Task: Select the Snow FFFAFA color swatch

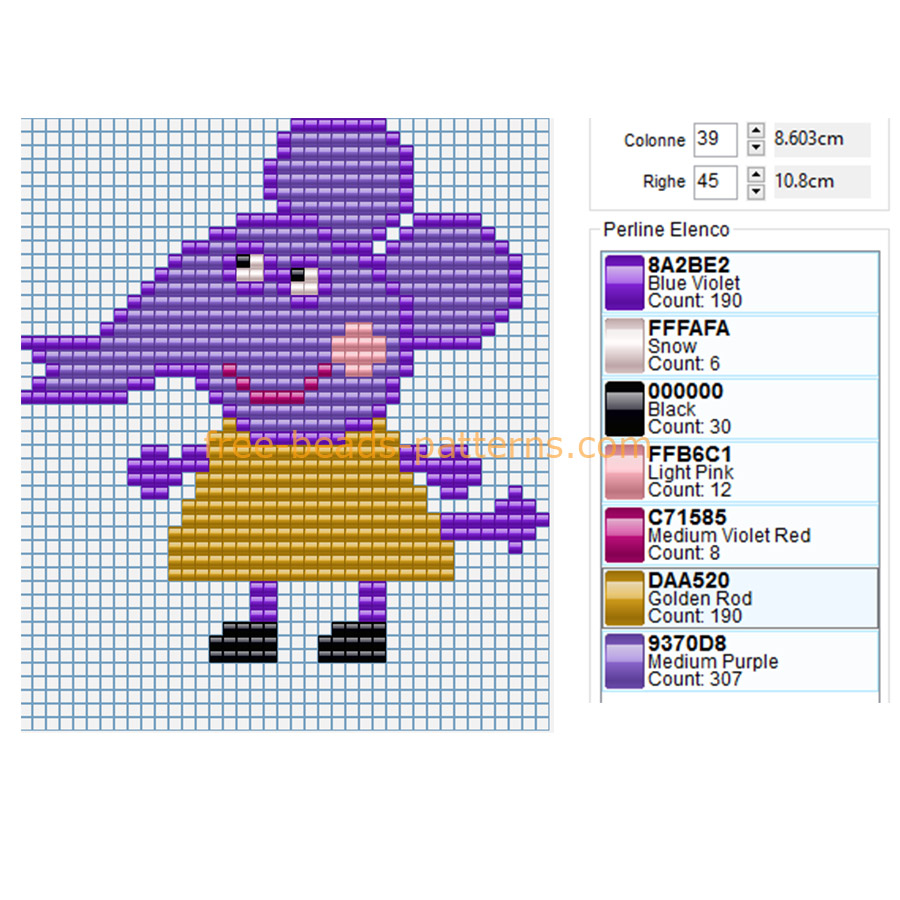Action: pyautogui.click(x=624, y=346)
